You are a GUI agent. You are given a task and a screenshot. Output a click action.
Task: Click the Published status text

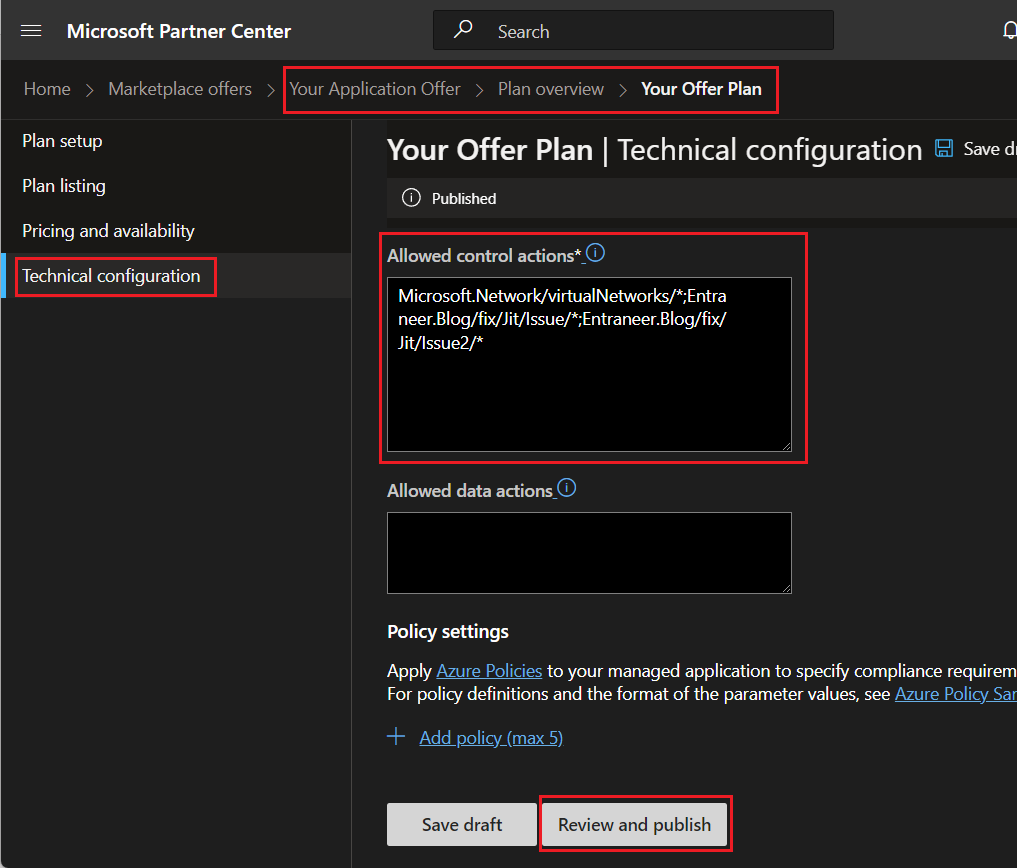pyautogui.click(x=464, y=199)
